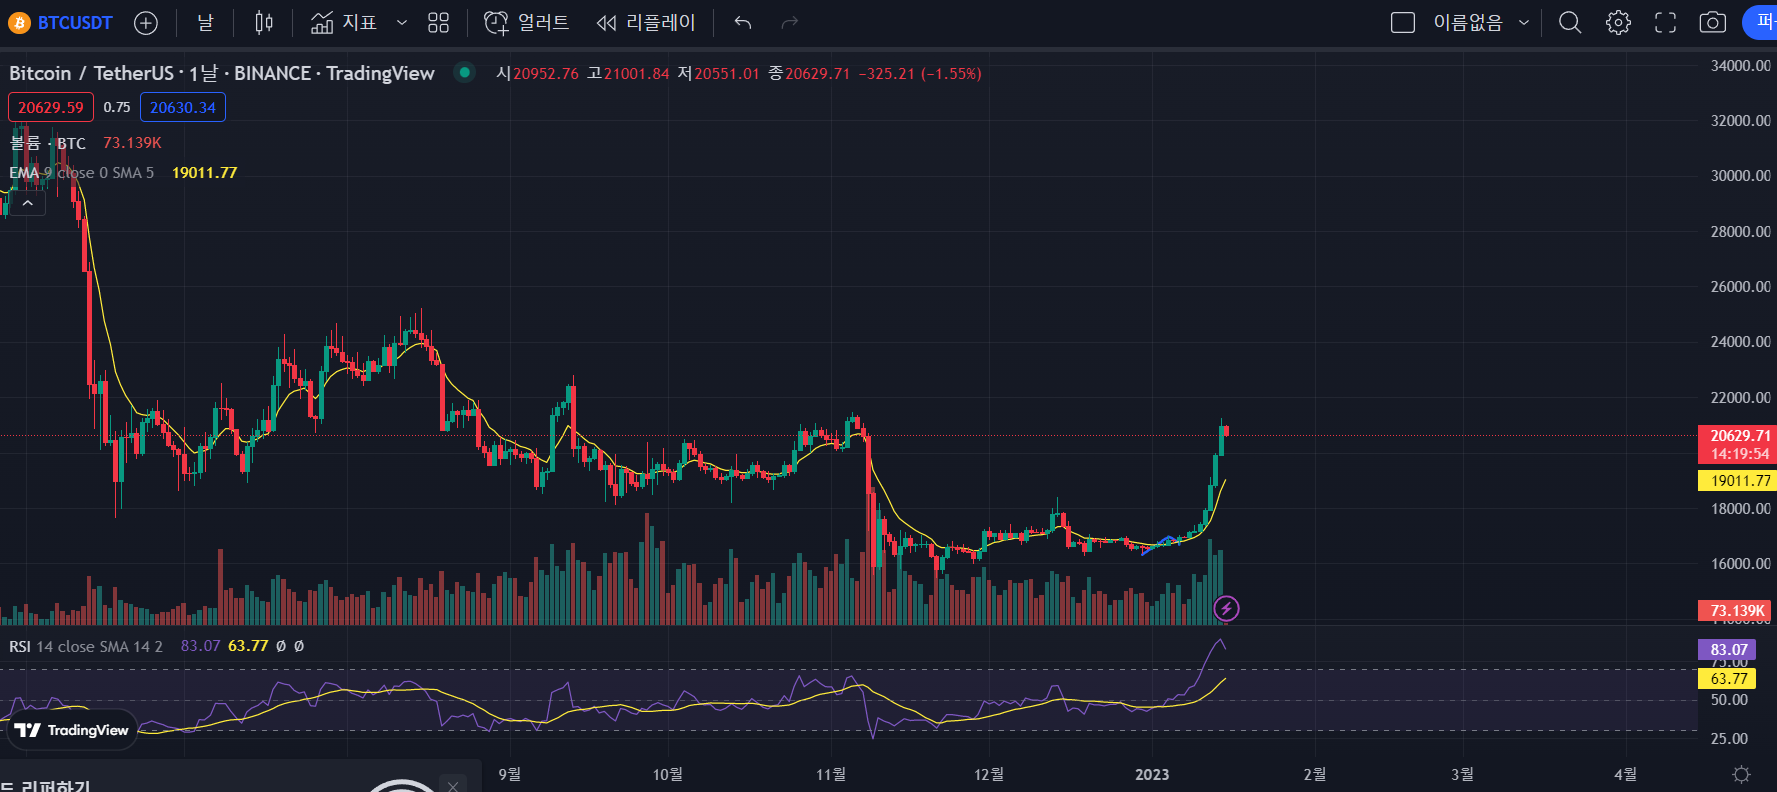Expand the favorite indicators chevron
This screenshot has height=792, width=1777.
coord(402,22)
